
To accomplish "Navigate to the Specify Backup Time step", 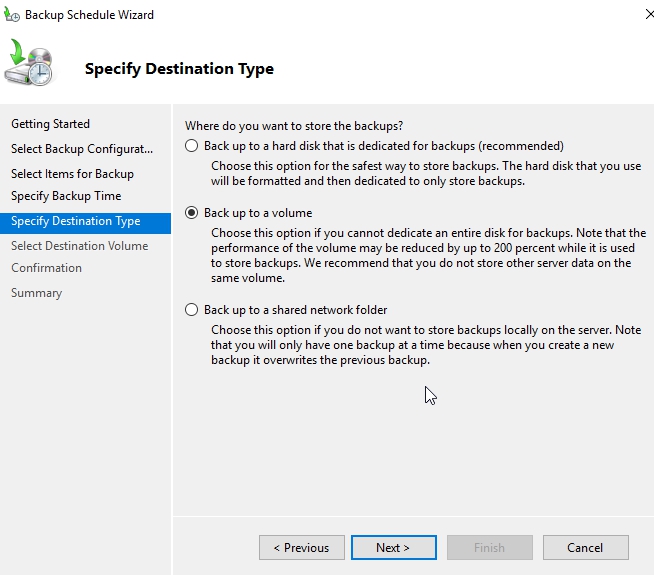I will (66, 196).
